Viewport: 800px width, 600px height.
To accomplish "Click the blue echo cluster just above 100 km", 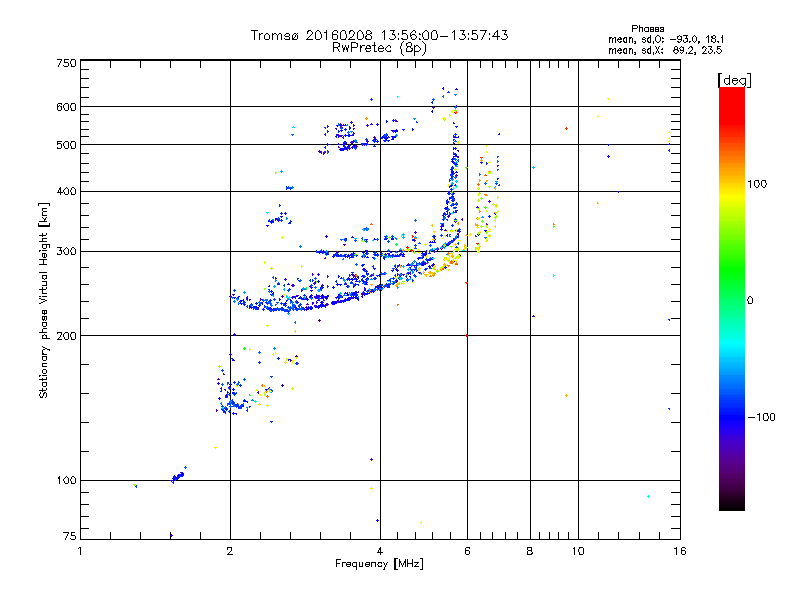I will pyautogui.click(x=178, y=477).
